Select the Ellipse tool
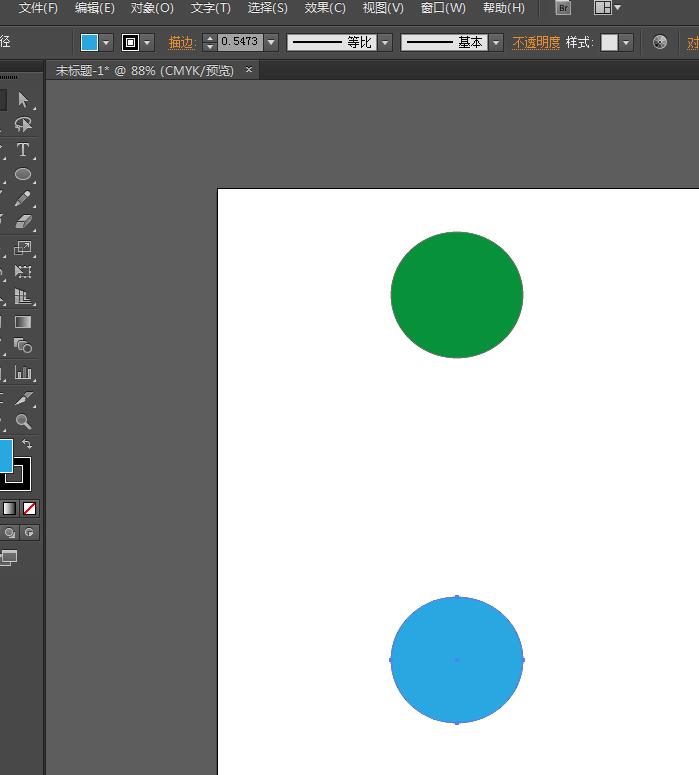This screenshot has width=699, height=775. pyautogui.click(x=23, y=174)
